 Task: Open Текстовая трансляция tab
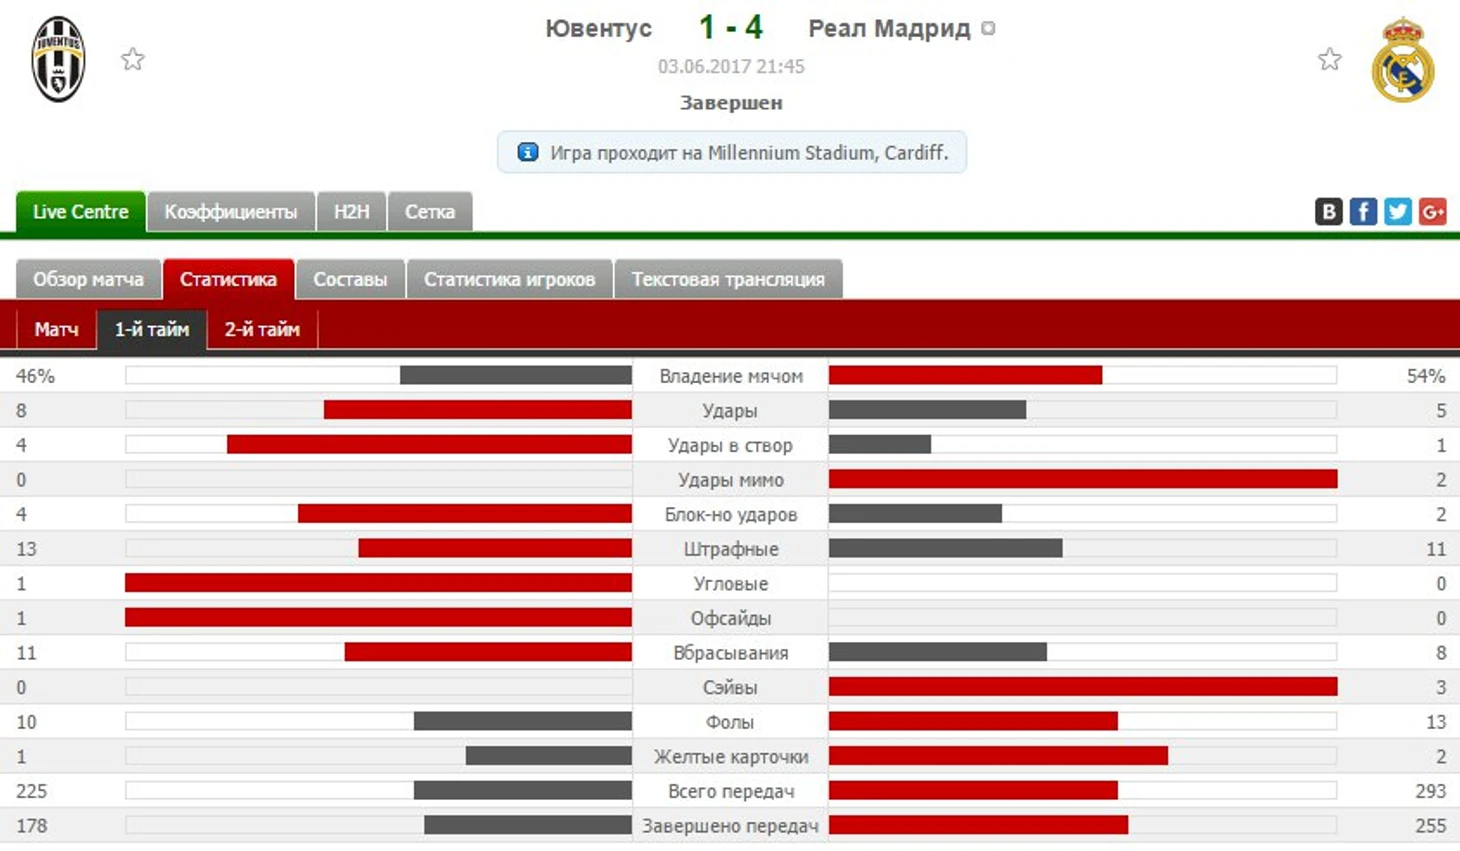(728, 279)
